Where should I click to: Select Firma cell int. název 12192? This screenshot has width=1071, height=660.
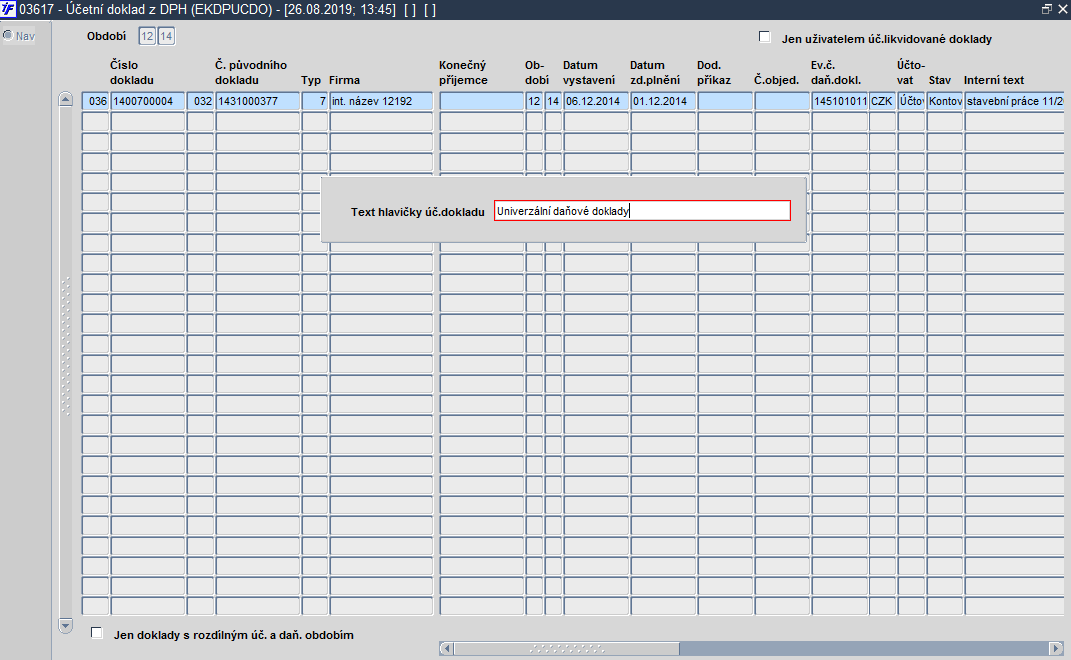[x=381, y=101]
